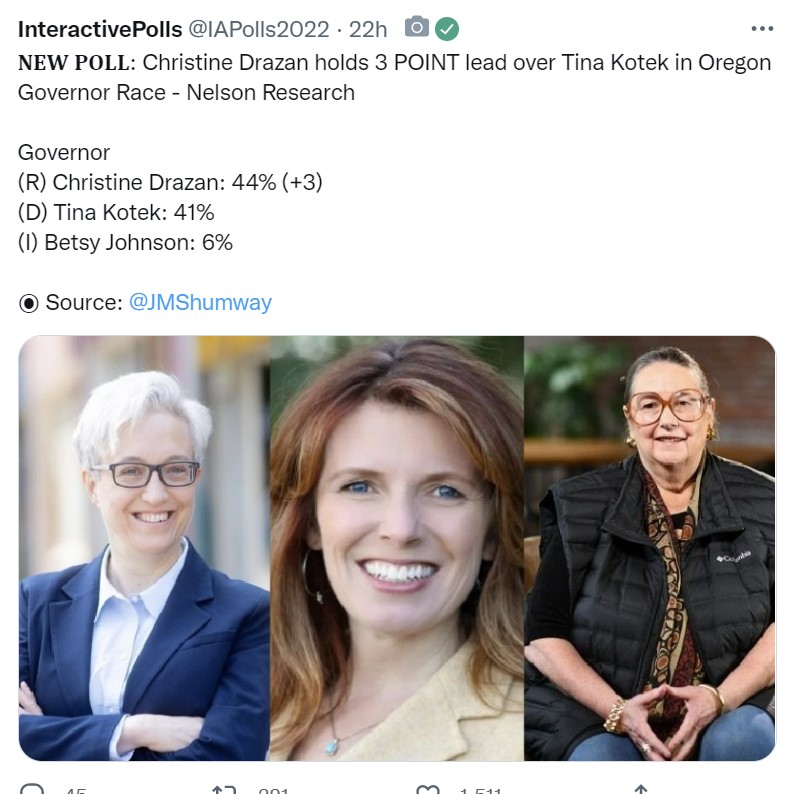Like the tweet with heart icon
The height and width of the screenshot is (794, 797).
pyautogui.click(x=427, y=789)
